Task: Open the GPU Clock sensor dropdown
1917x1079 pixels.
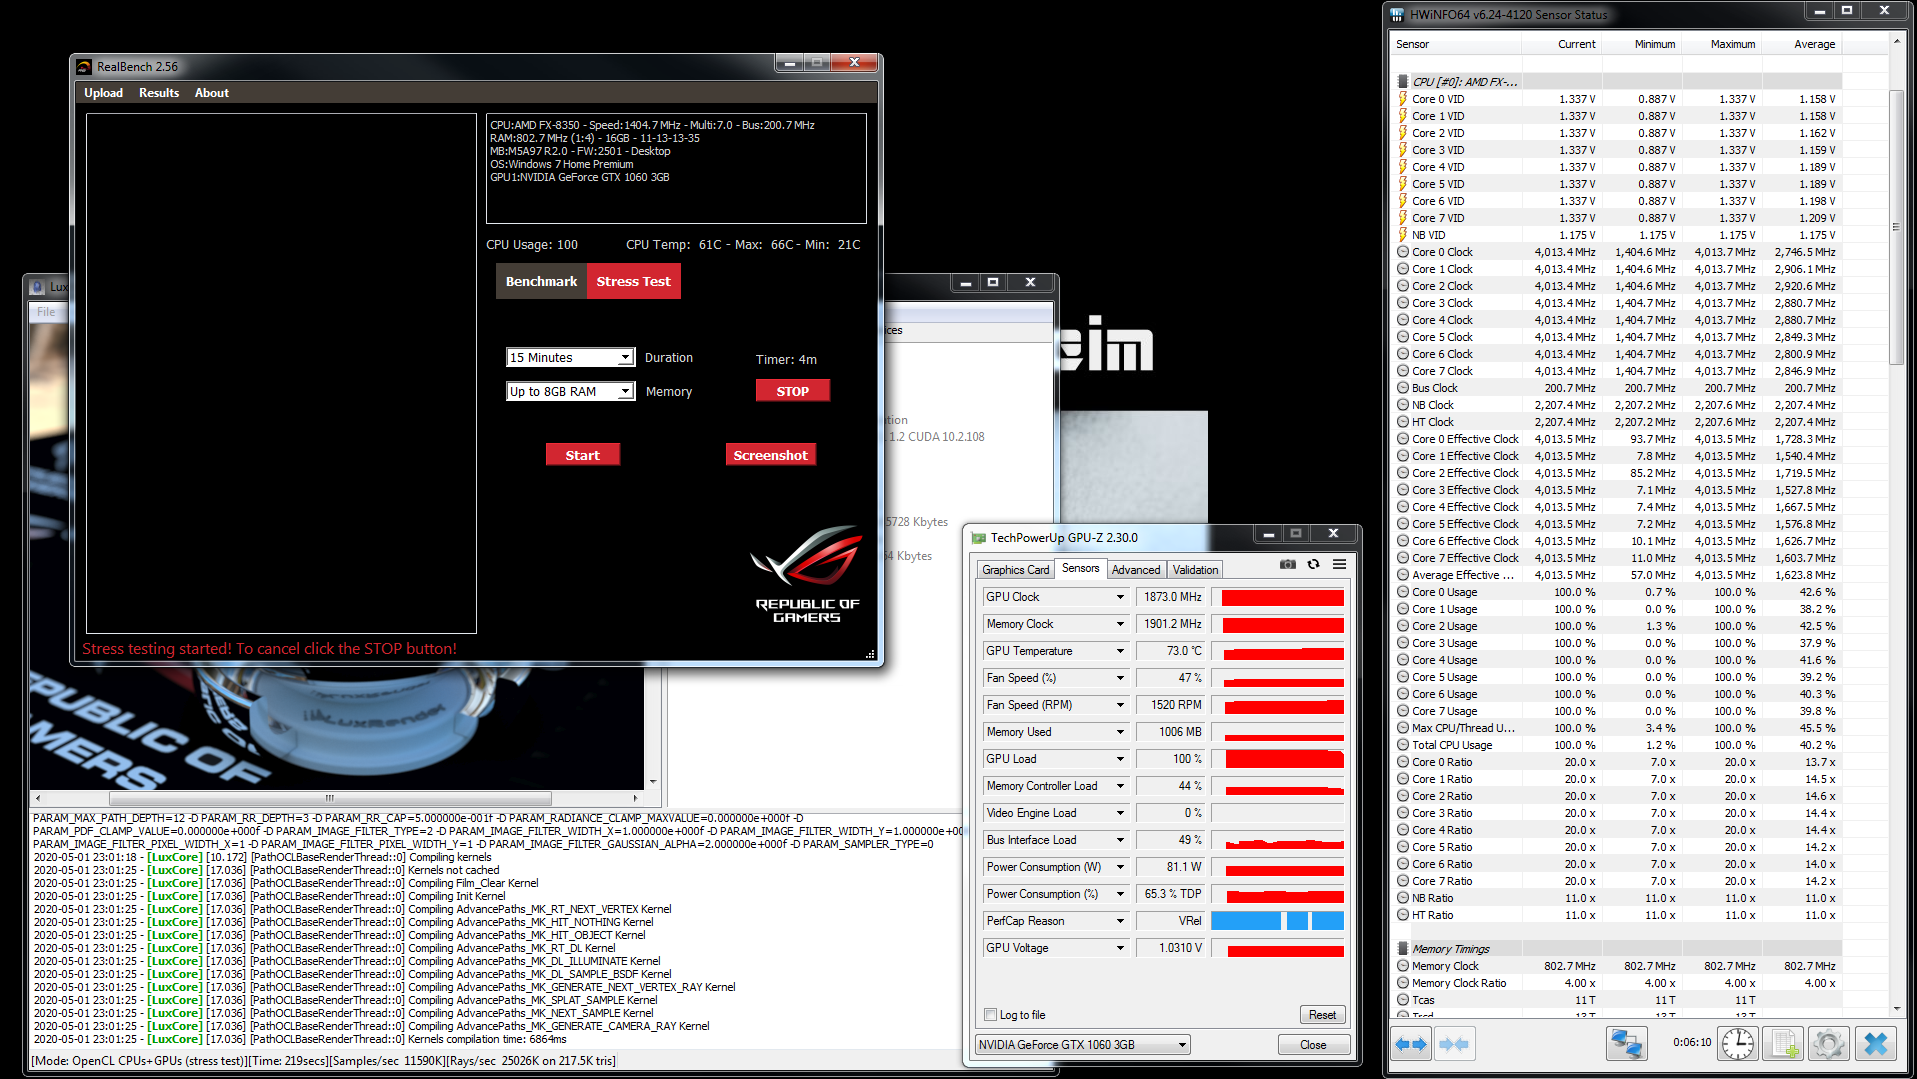Action: [1120, 597]
